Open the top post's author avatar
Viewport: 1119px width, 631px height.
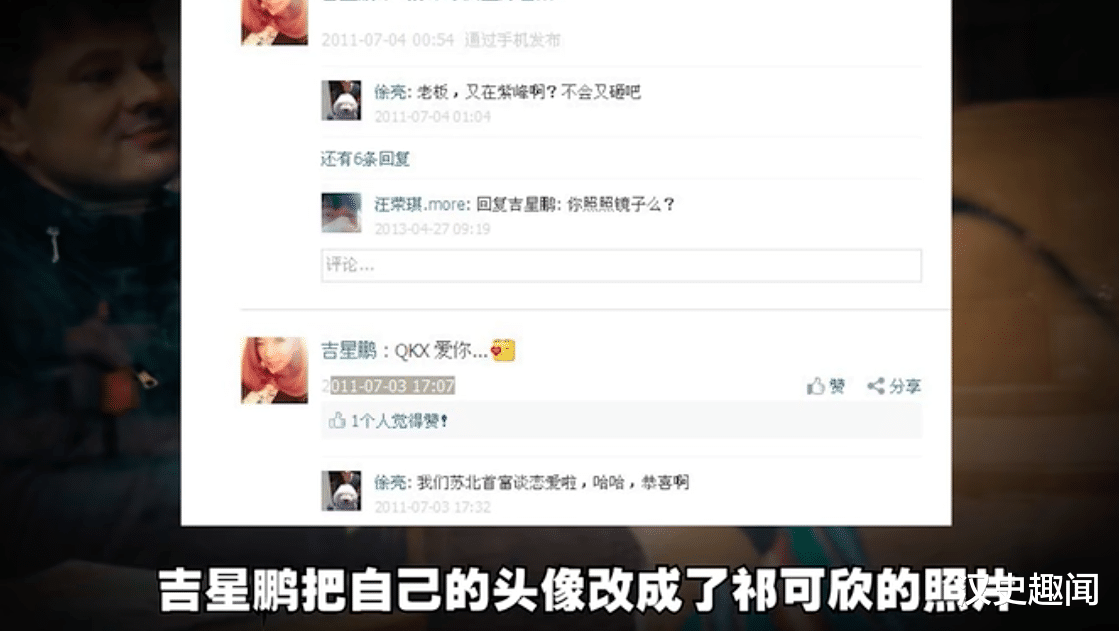point(275,22)
